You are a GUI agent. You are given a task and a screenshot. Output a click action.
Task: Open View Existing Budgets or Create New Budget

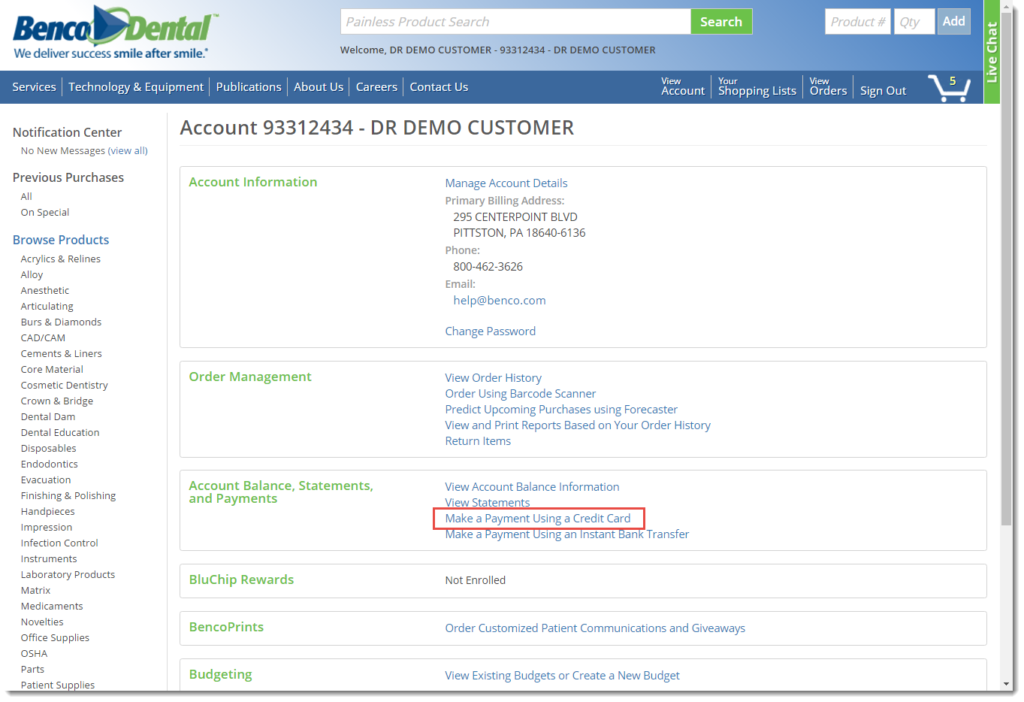pos(562,675)
